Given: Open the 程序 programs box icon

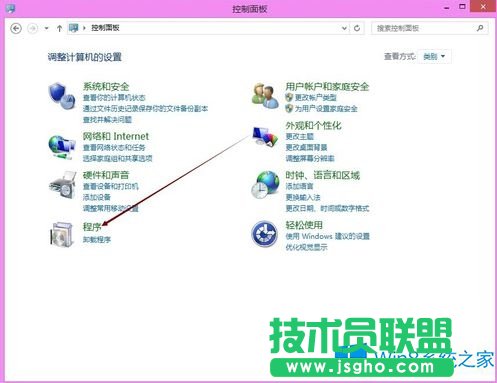Looking at the screenshot, I should 62,234.
